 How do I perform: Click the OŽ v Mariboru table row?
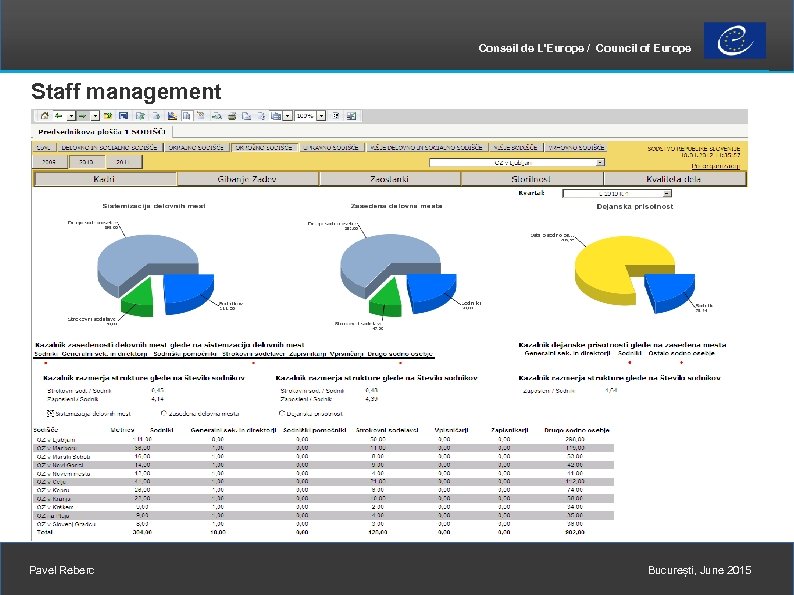(x=324, y=448)
